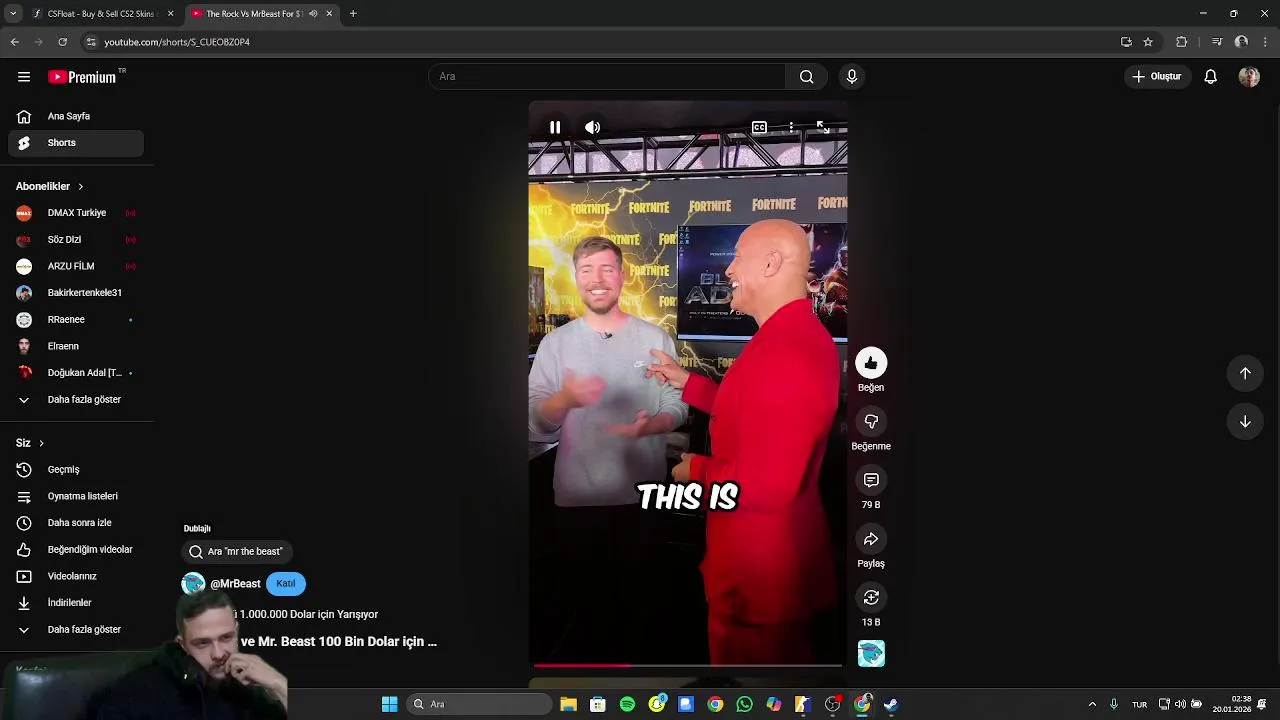Image resolution: width=1280 pixels, height=720 pixels.
Task: Open the Windows Start menu
Action: (x=389, y=704)
